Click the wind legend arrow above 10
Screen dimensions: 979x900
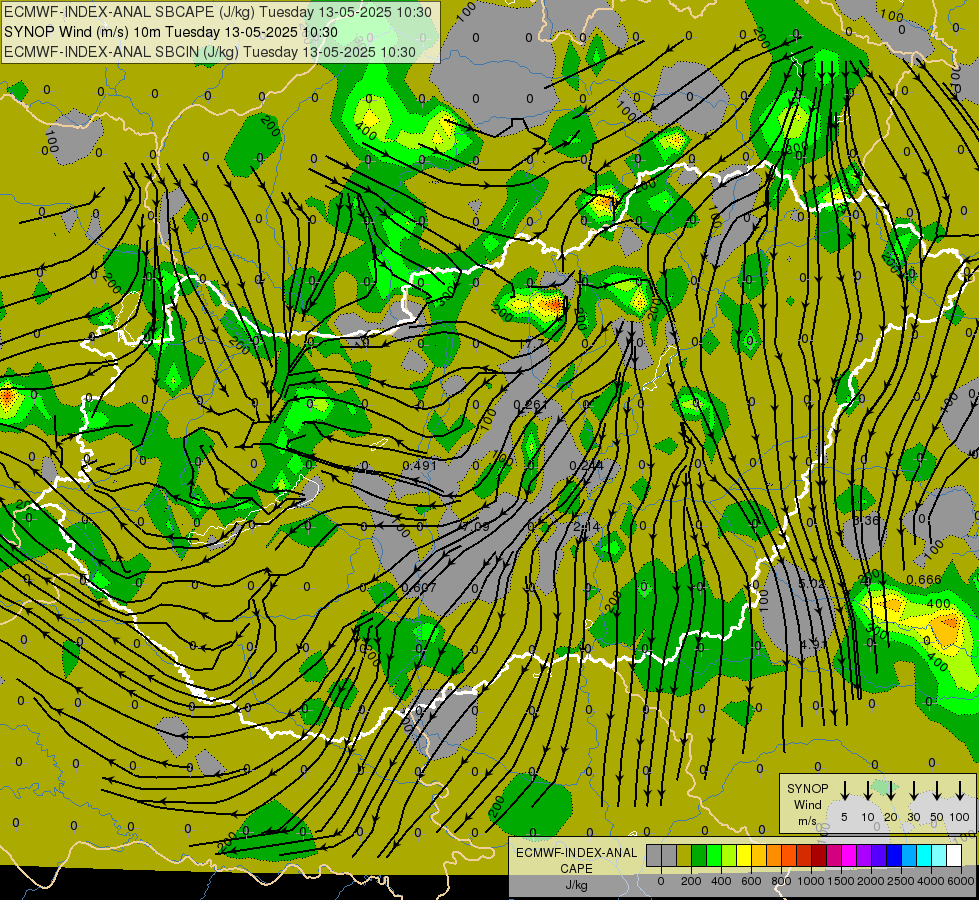pos(868,789)
